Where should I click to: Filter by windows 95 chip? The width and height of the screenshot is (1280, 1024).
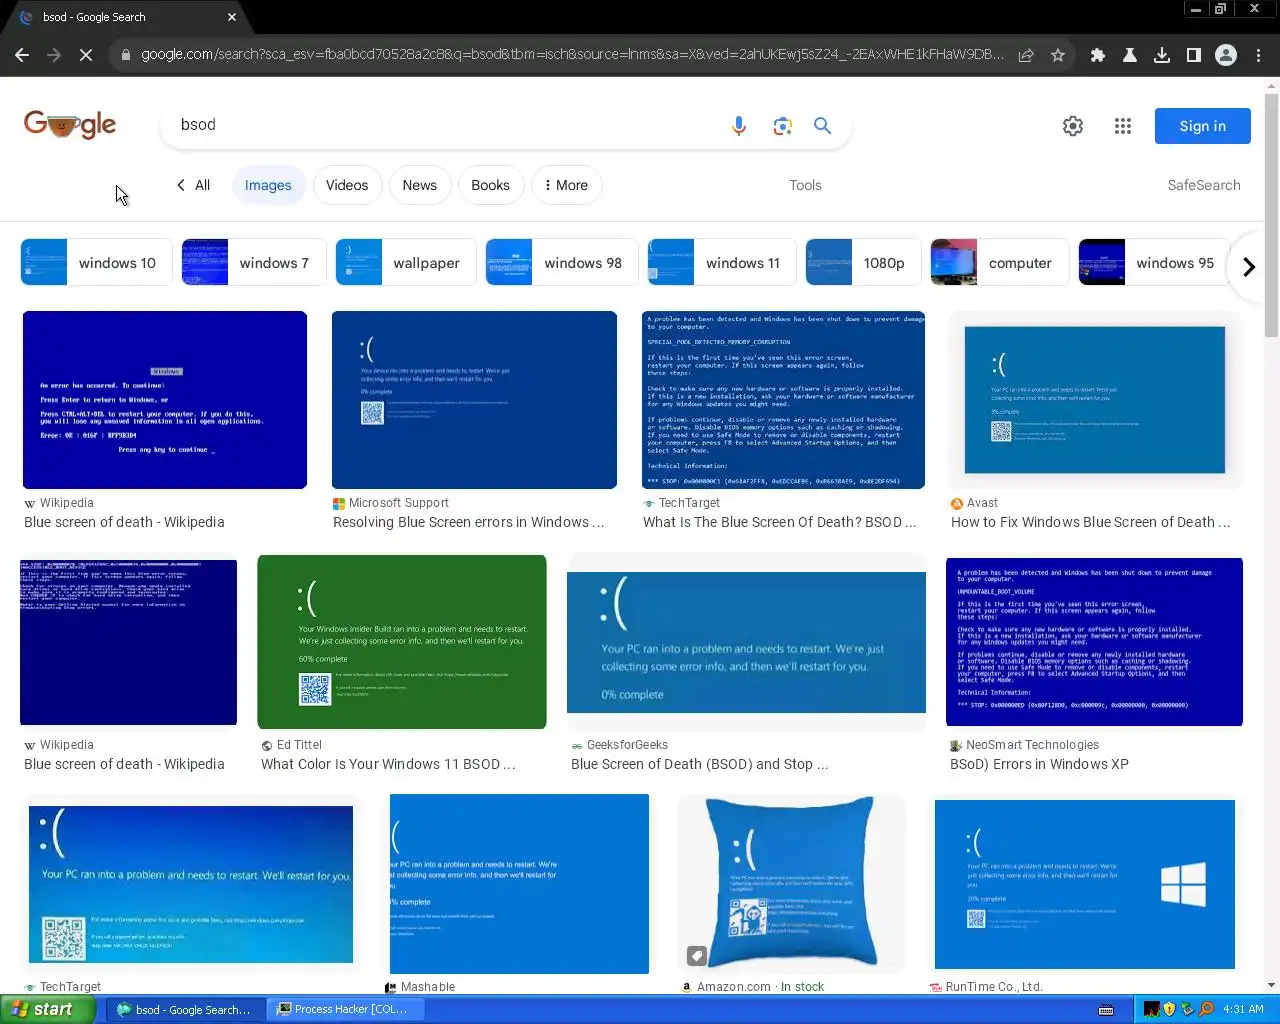point(1155,263)
